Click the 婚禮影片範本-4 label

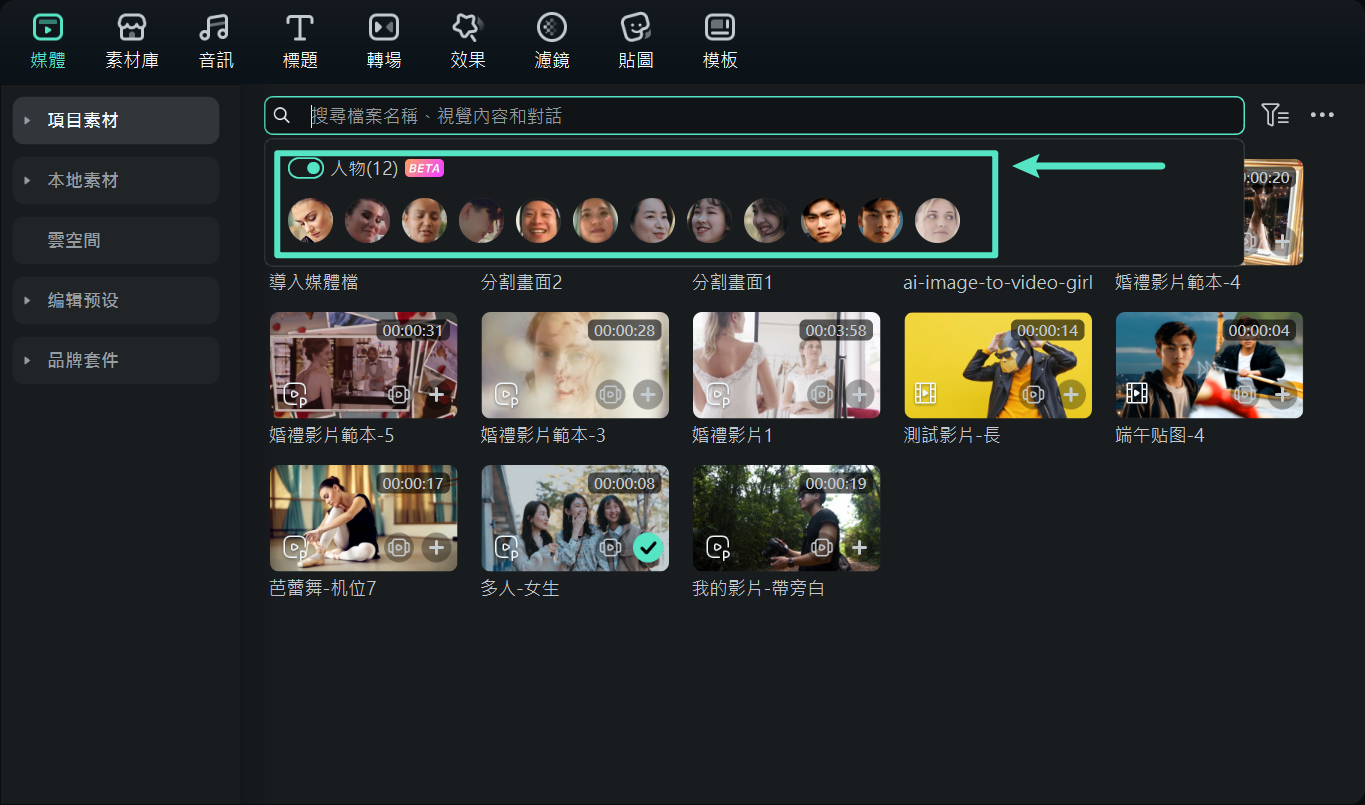[x=1178, y=283]
